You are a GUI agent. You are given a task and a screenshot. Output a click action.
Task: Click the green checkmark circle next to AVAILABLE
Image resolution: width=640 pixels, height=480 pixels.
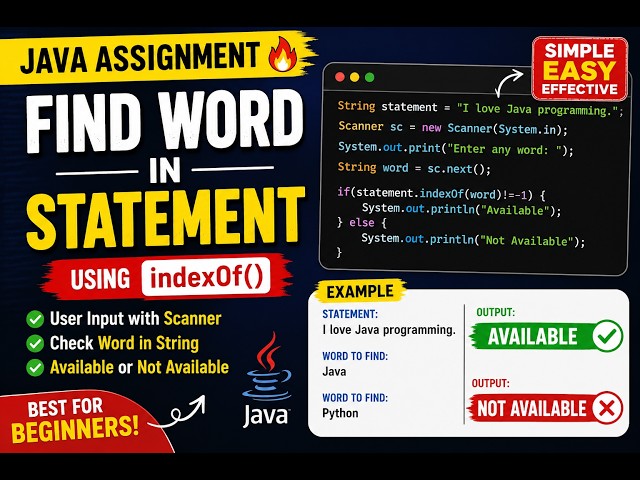tap(607, 336)
